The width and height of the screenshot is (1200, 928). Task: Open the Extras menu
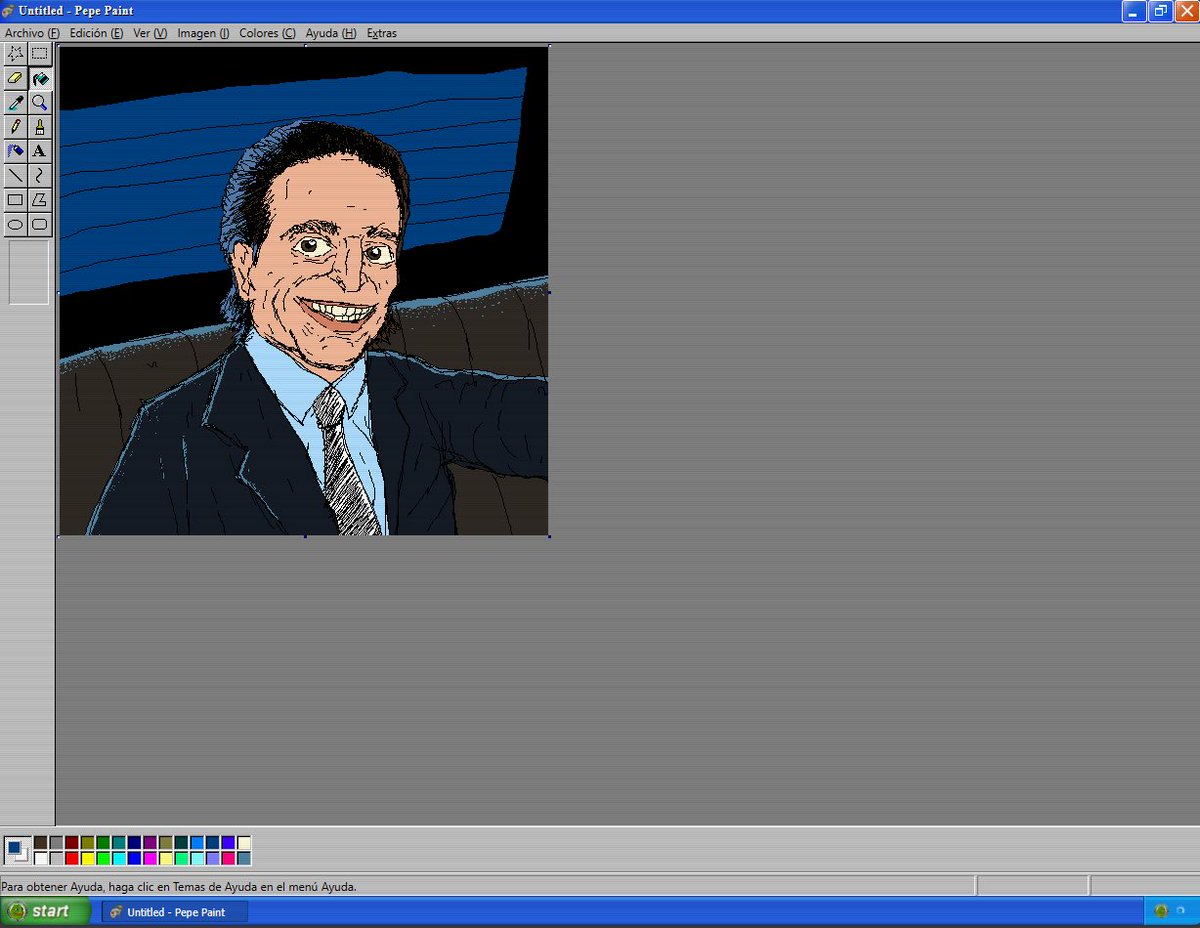381,33
